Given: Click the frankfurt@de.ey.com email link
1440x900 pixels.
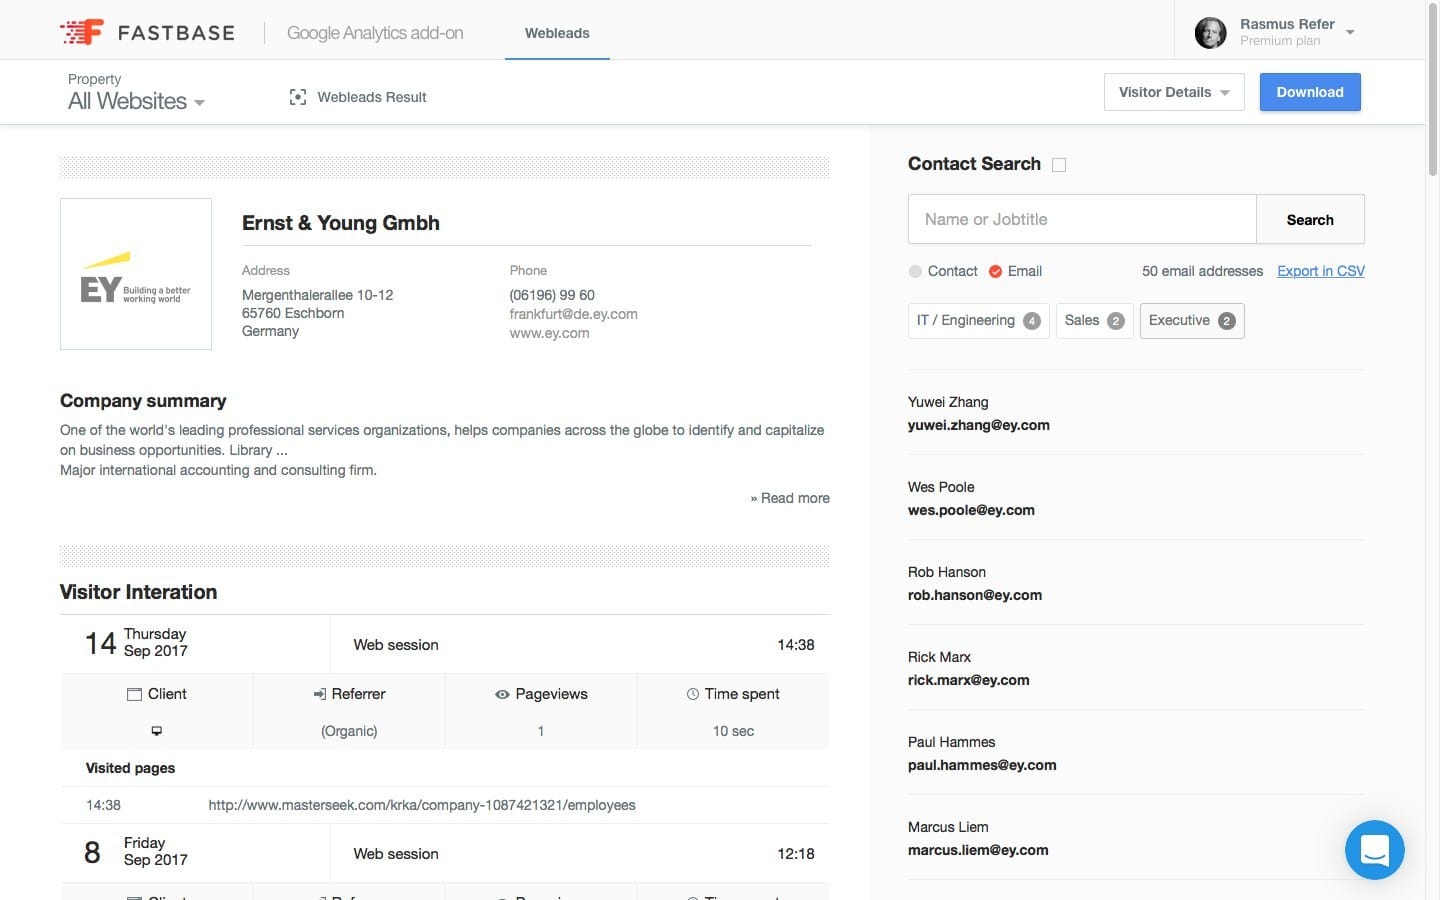Looking at the screenshot, I should [573, 314].
